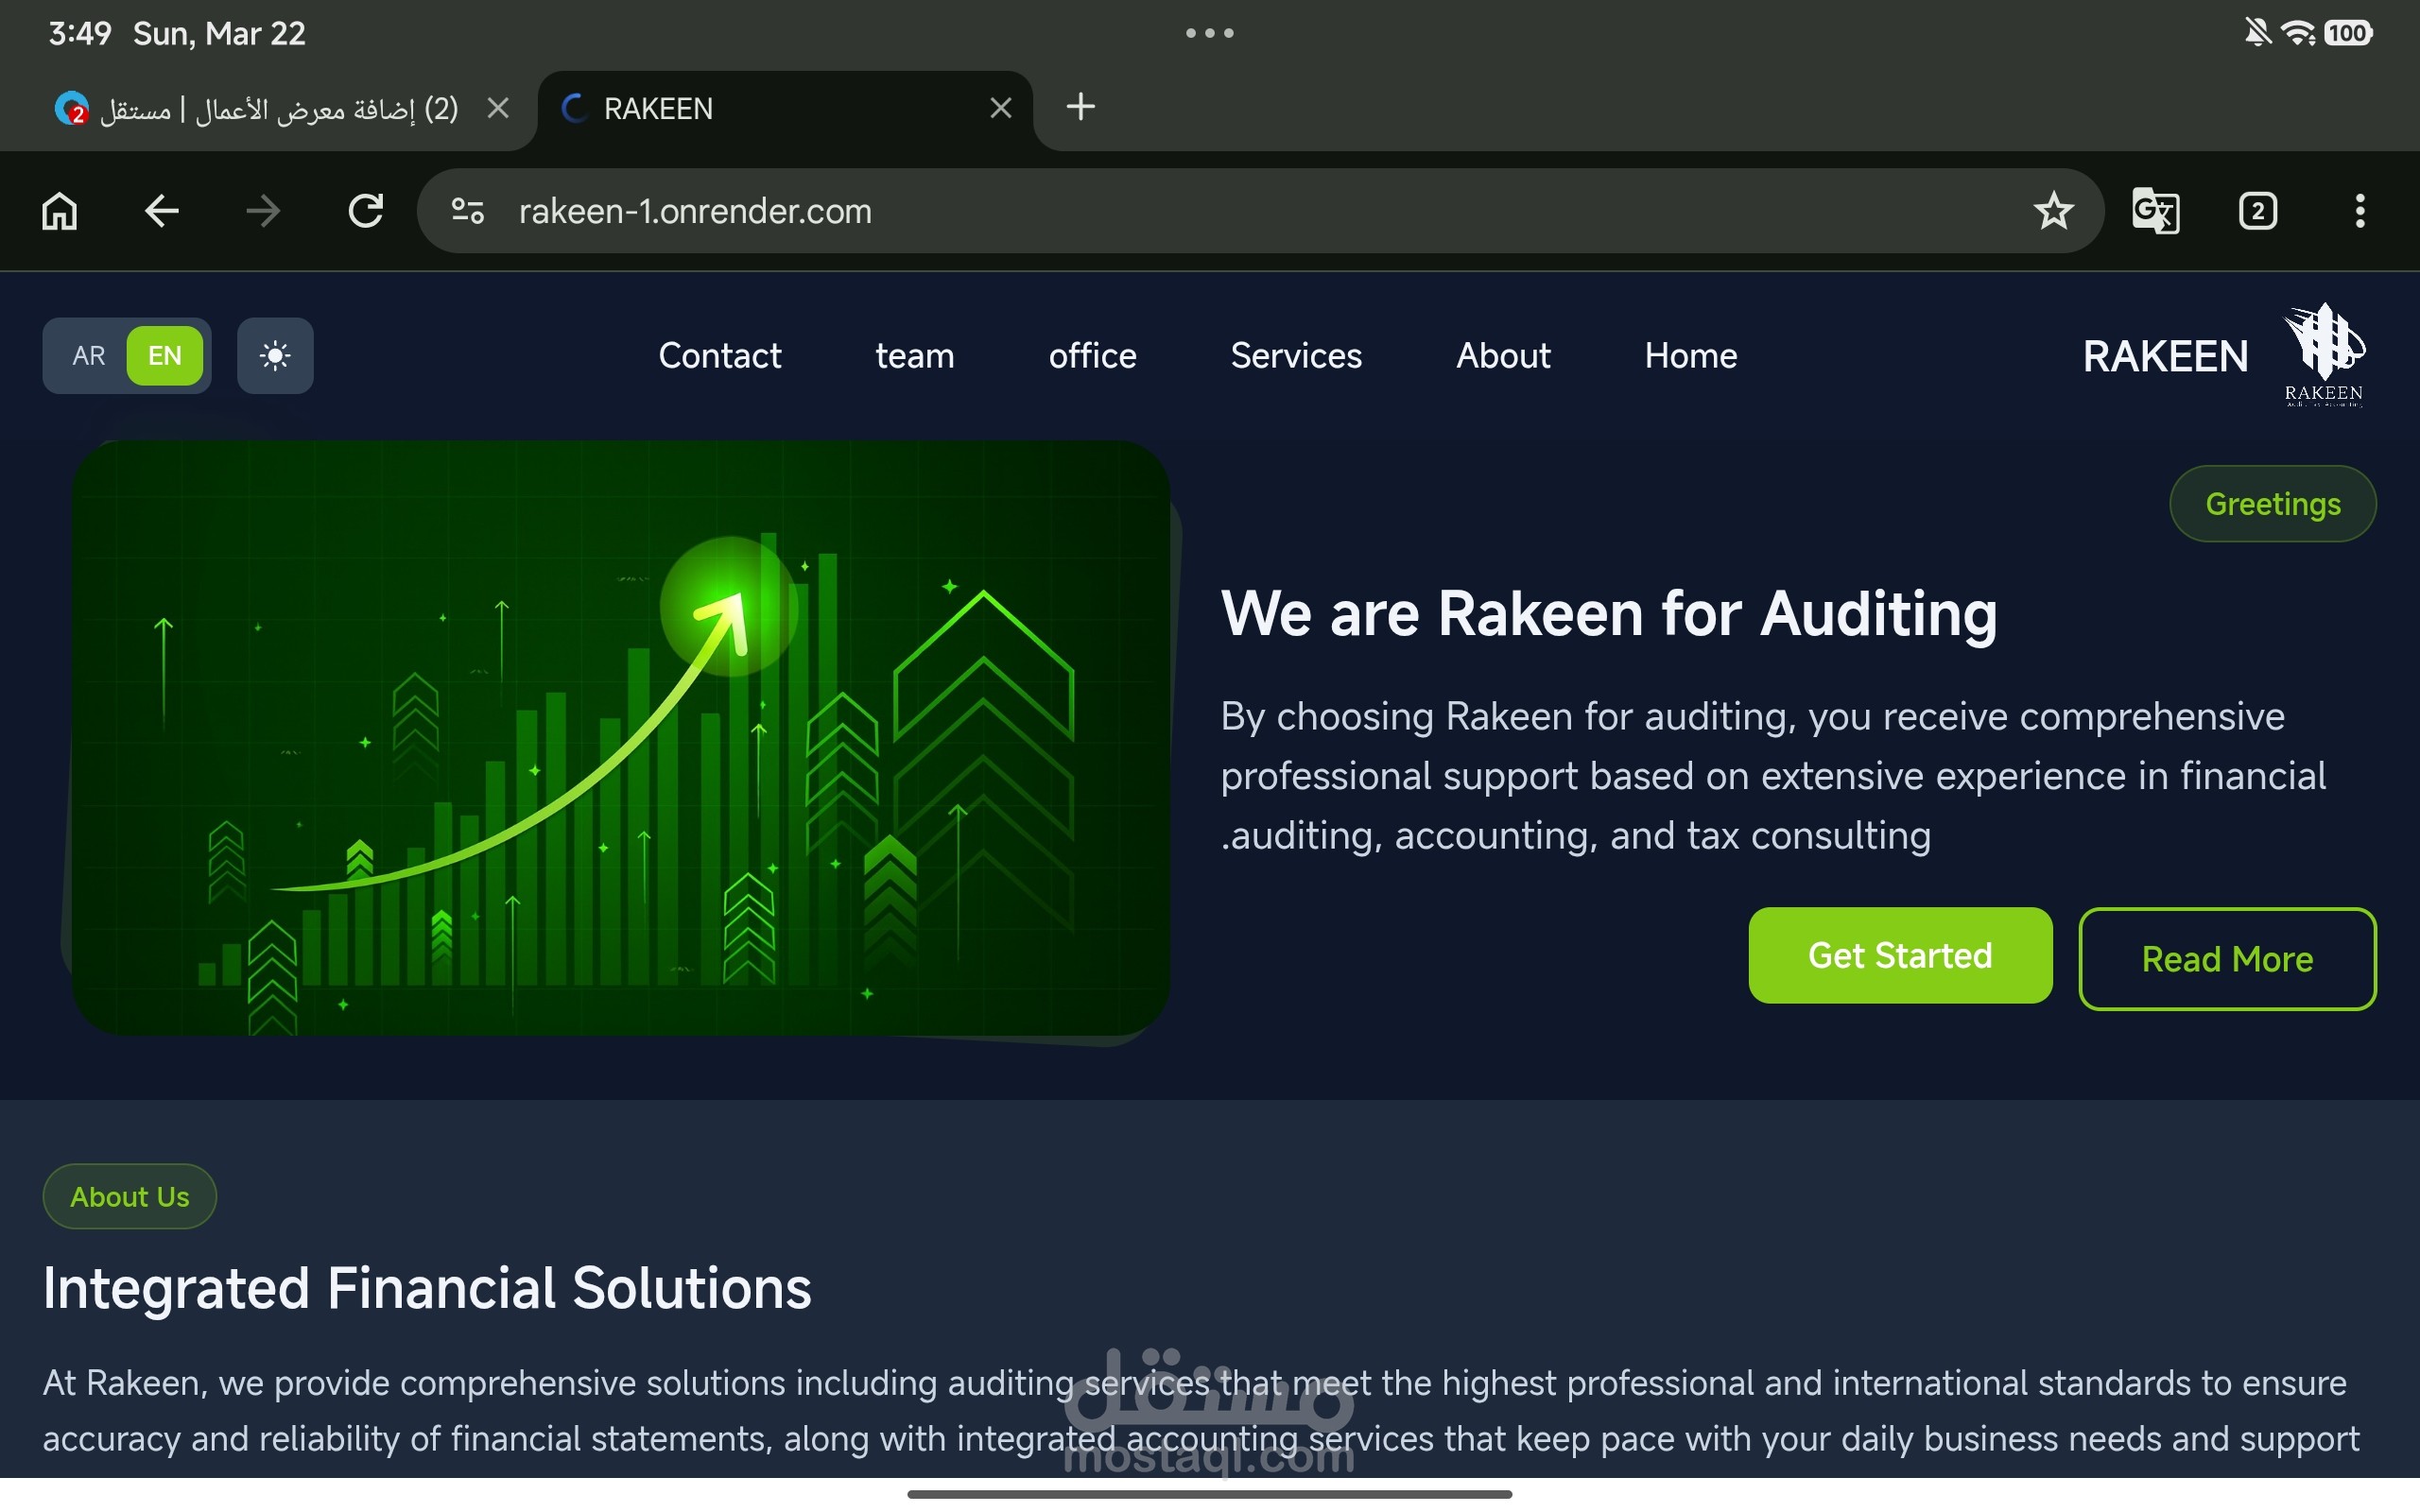Viewport: 2420px width, 1512px height.
Task: Focus the rakeen-1.onrender.com address bar
Action: coord(1200,211)
